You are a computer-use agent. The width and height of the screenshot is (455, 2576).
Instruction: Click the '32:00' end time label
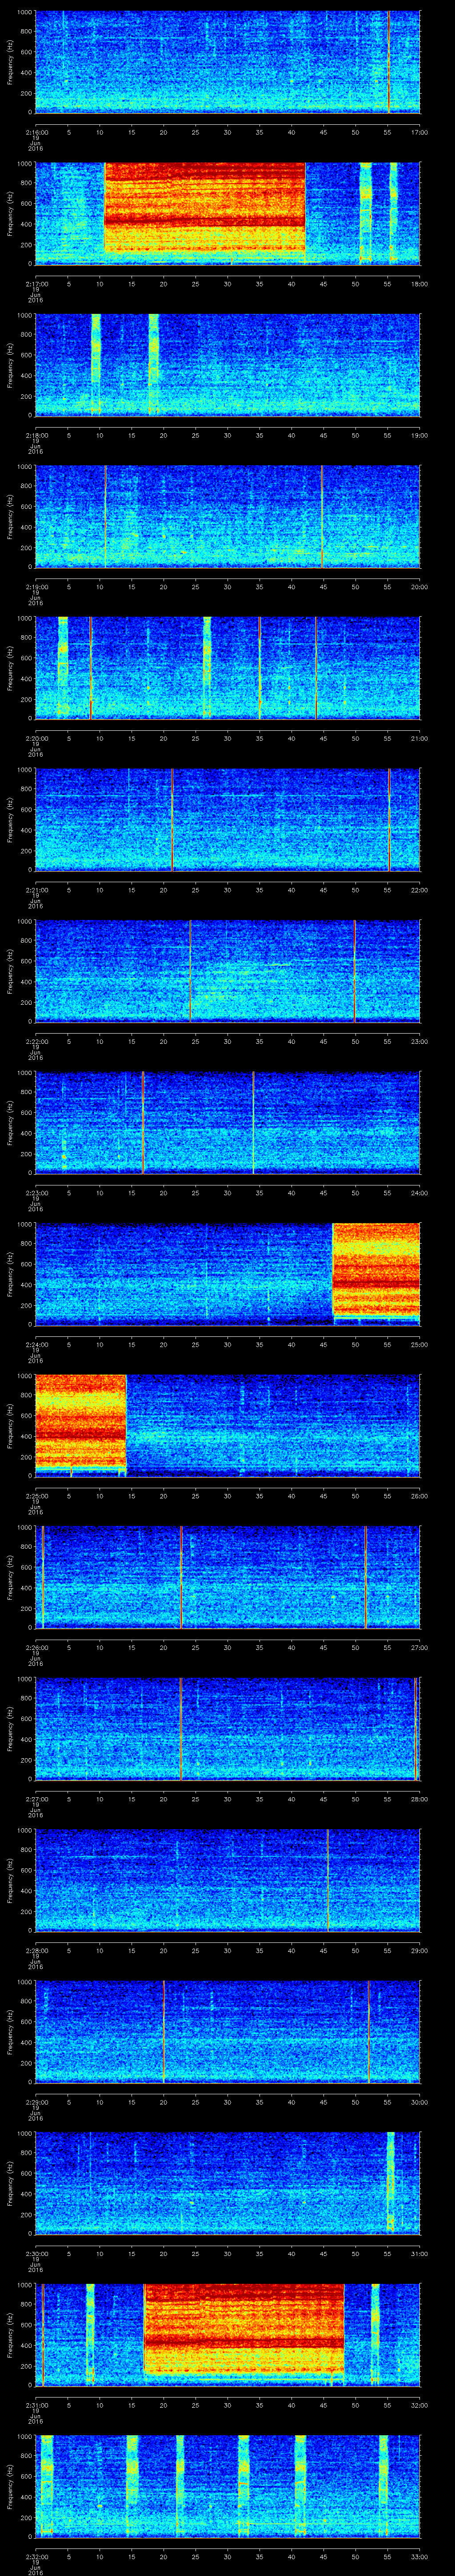click(419, 2405)
